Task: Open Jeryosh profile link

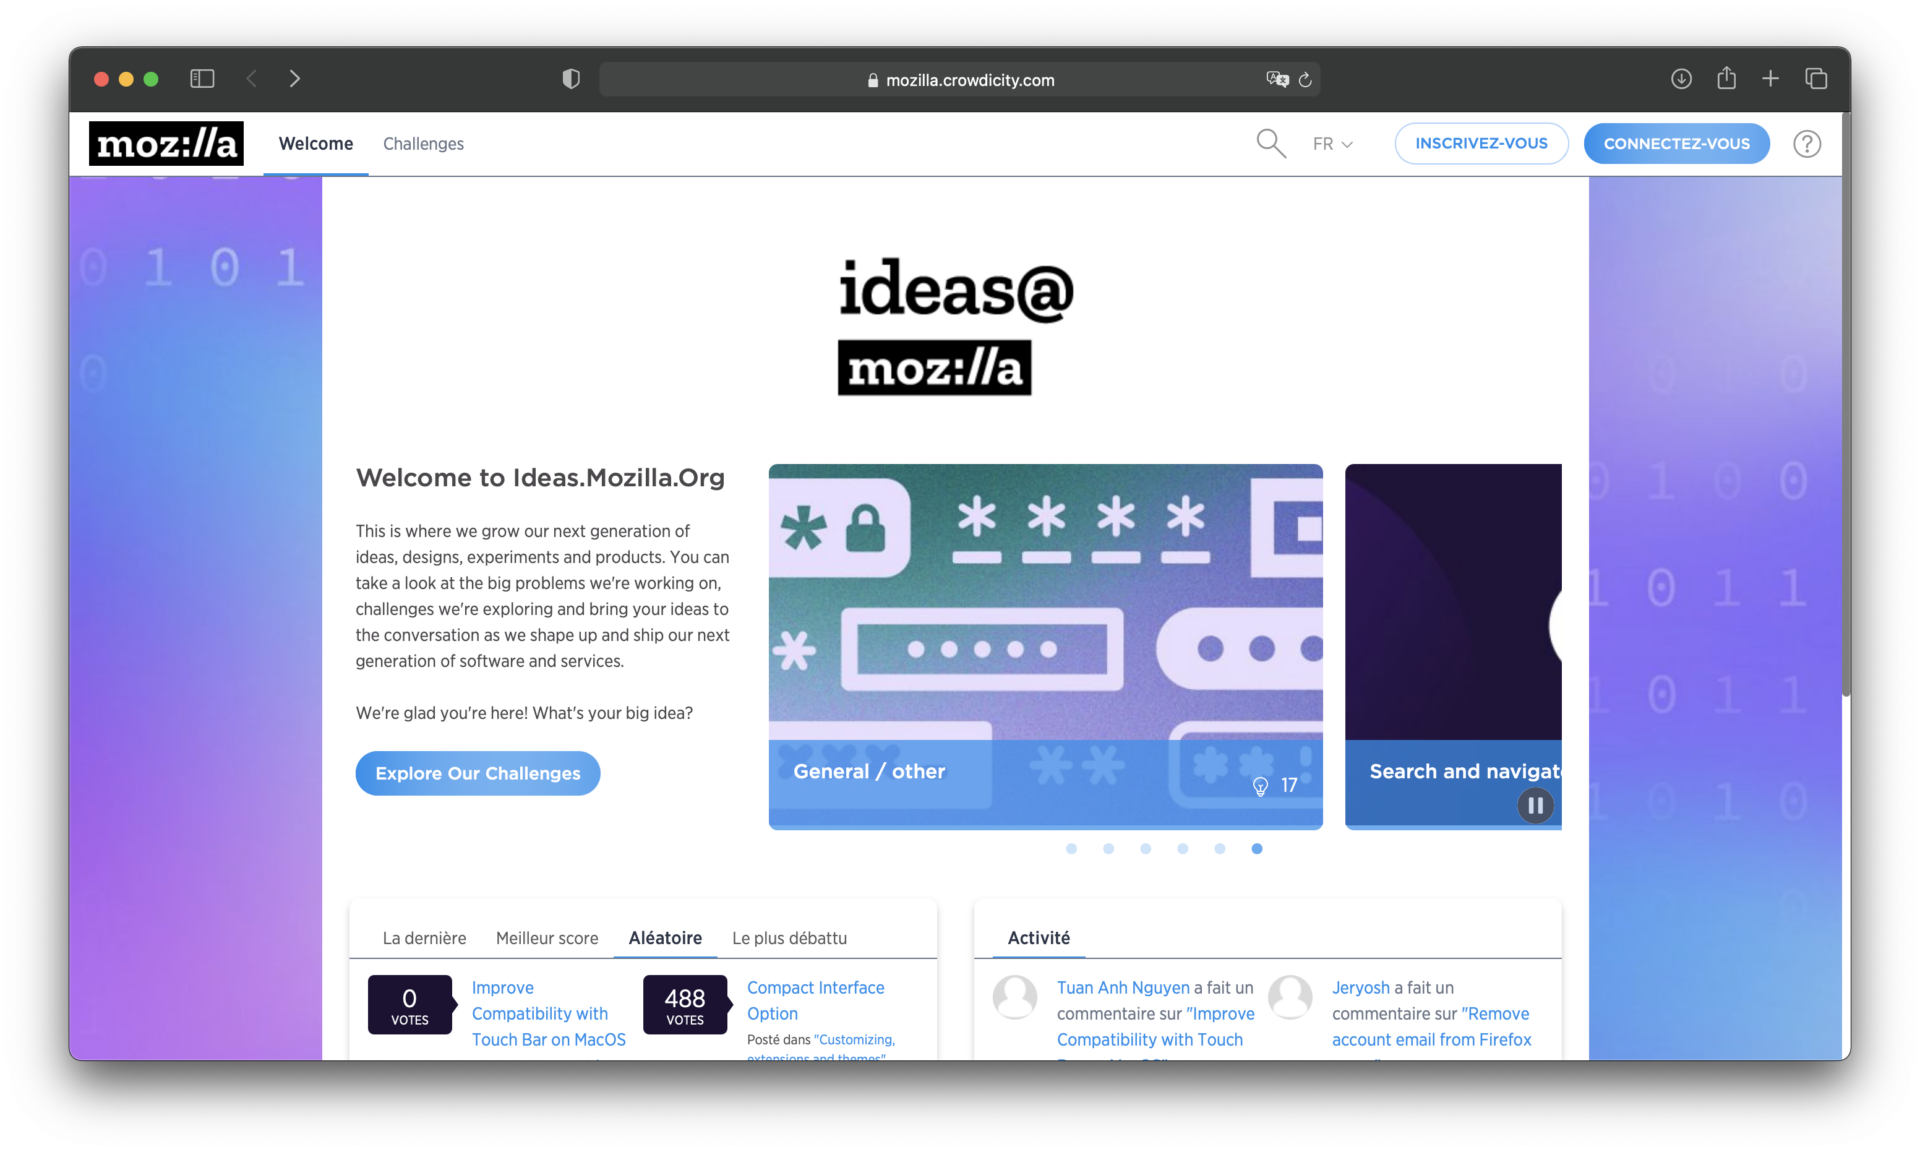Action: click(1360, 987)
